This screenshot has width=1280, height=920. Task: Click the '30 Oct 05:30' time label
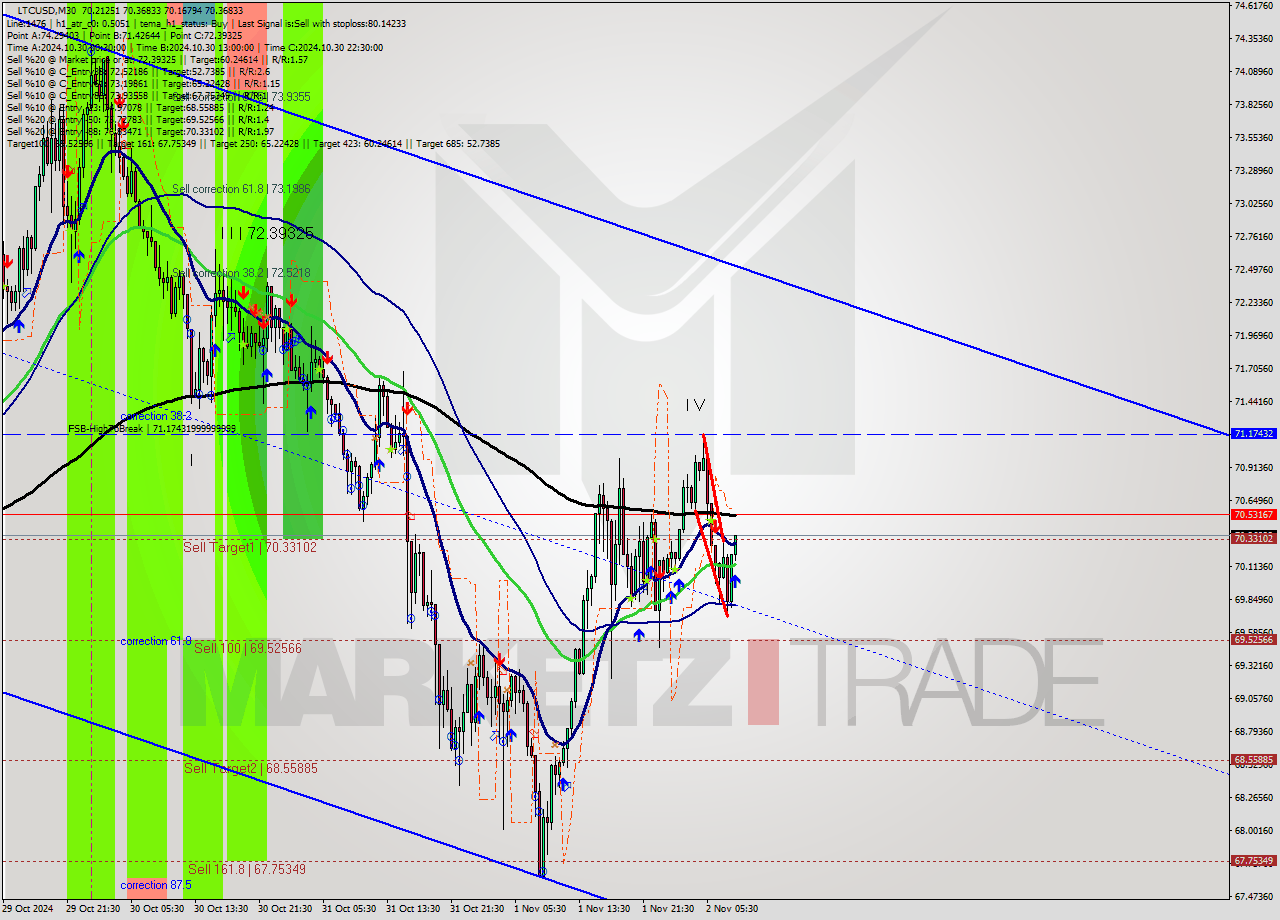(156, 909)
